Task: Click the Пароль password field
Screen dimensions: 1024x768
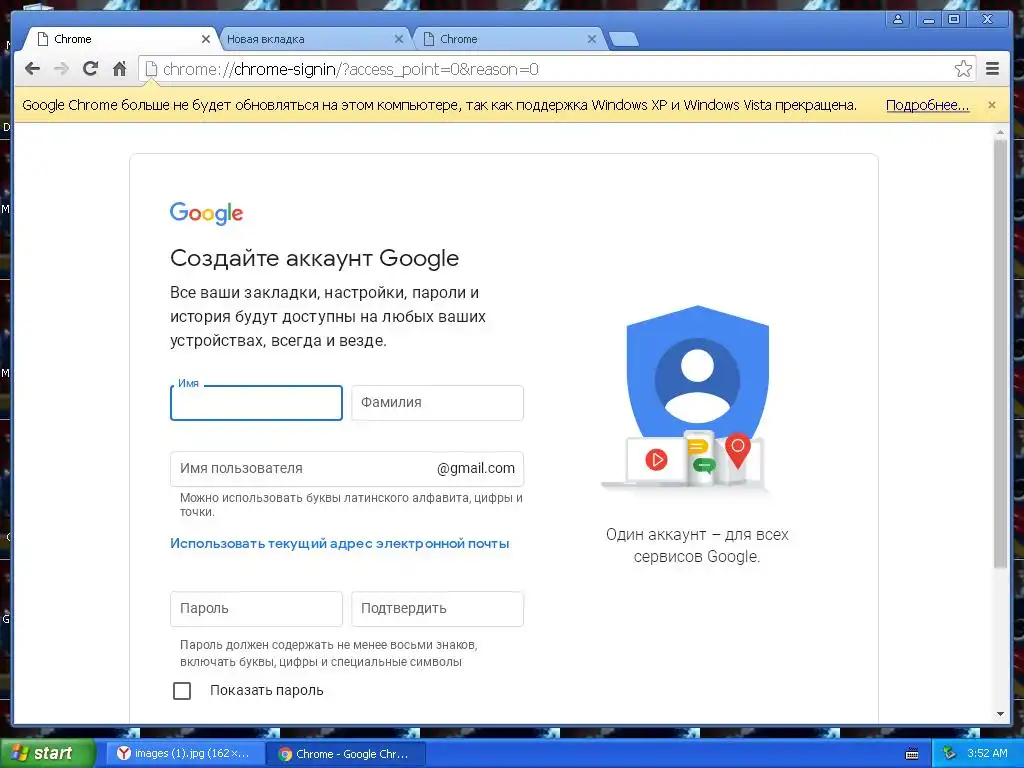Action: pos(256,609)
